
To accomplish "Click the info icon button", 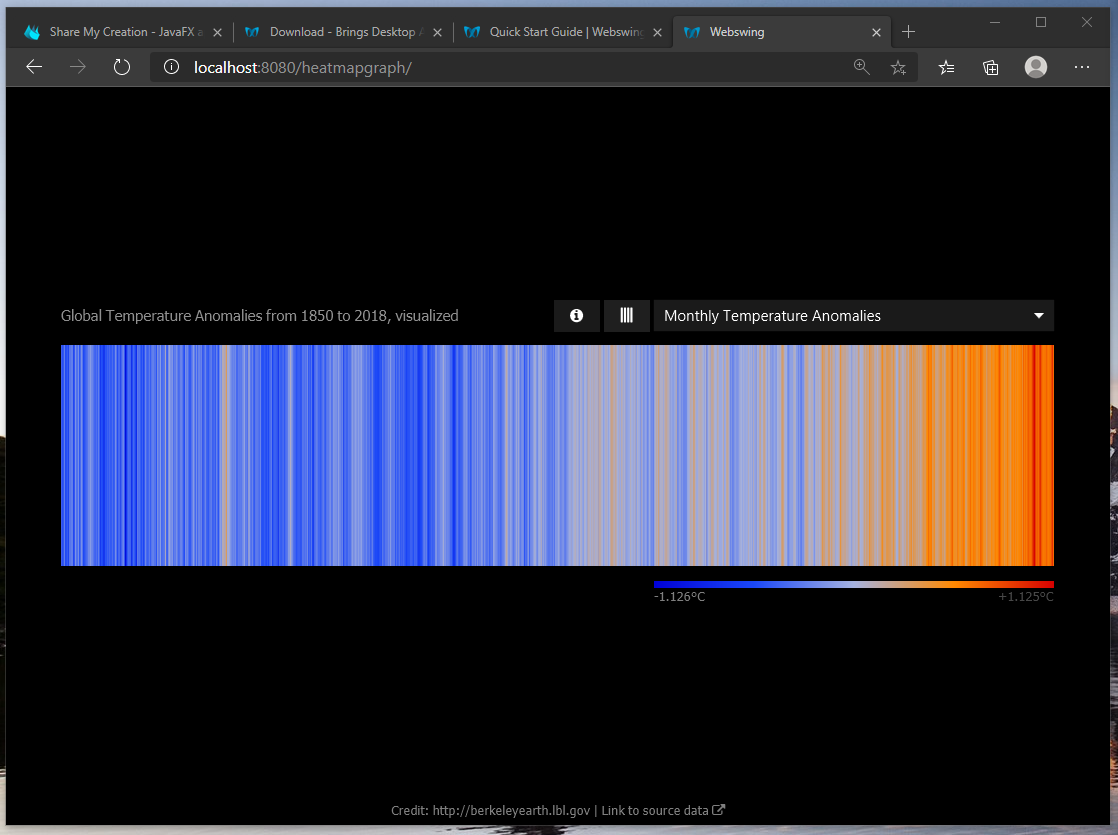I will pyautogui.click(x=576, y=316).
